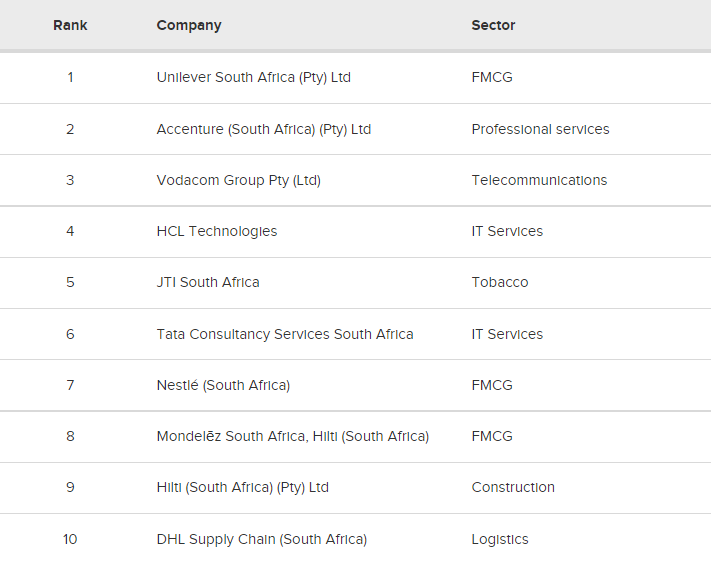711x564 pixels.
Task: Open DHL Supply Chain (South Africa)
Action: tap(262, 540)
